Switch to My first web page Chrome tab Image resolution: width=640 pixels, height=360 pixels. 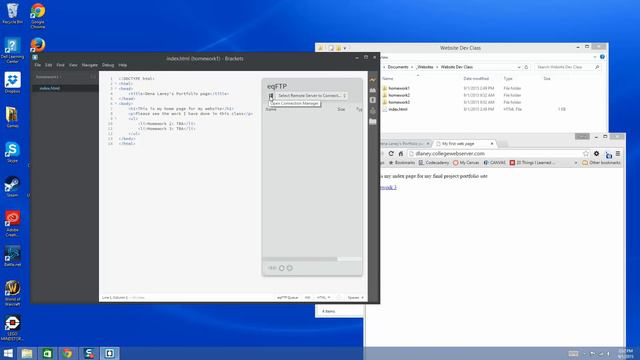click(x=465, y=144)
